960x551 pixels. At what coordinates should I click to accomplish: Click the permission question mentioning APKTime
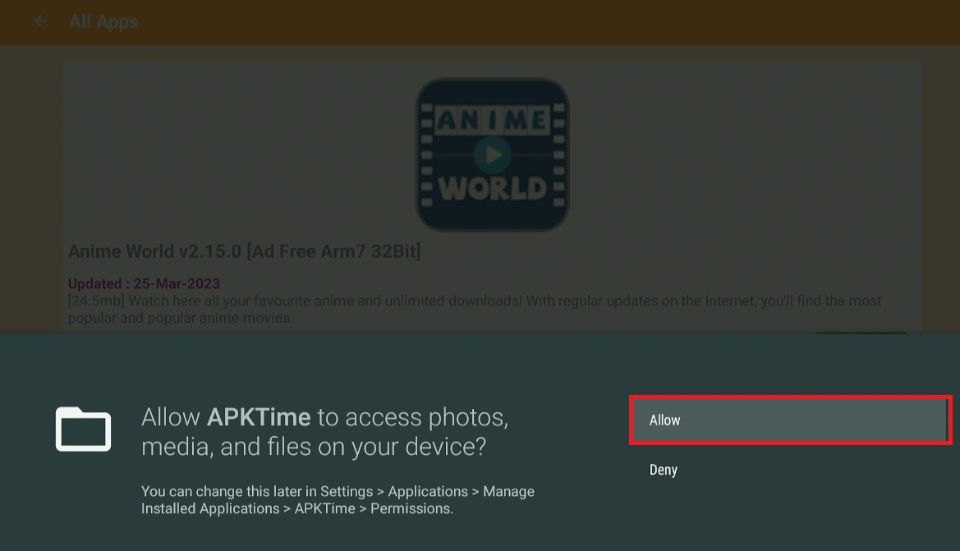[x=324, y=432]
